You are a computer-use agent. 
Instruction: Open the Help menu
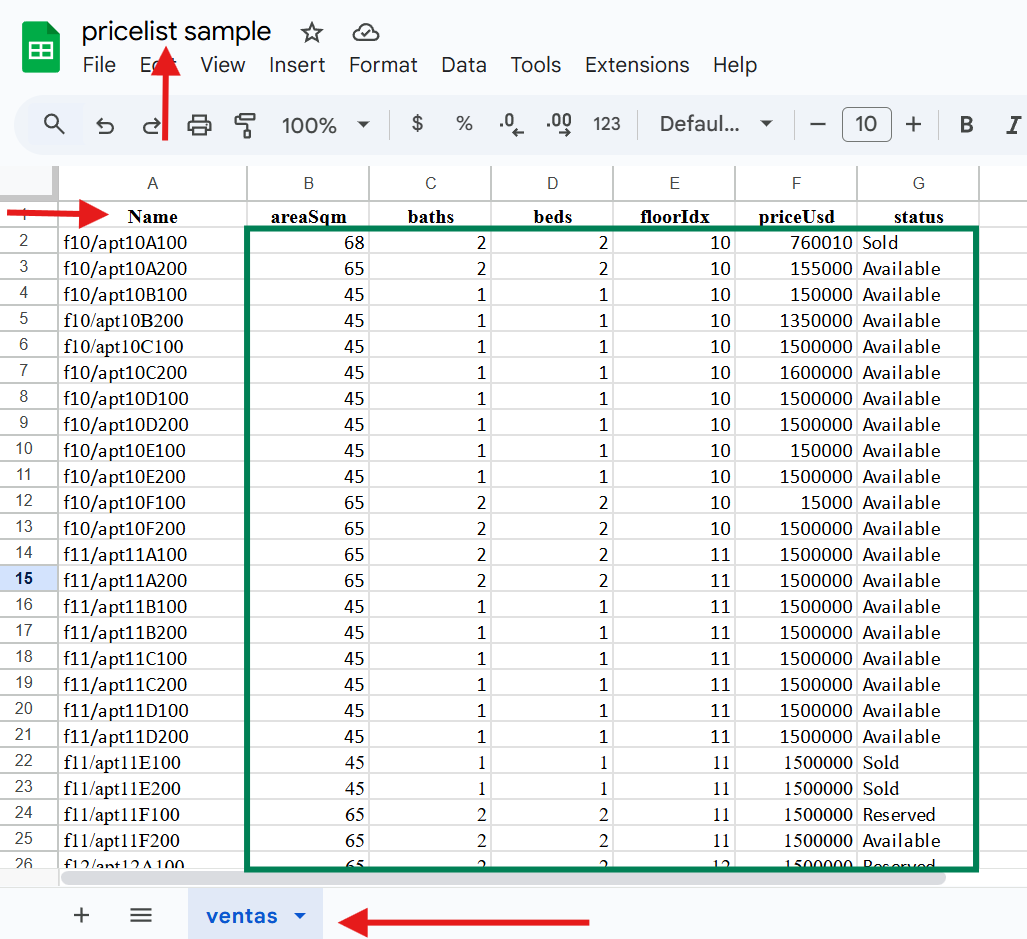coord(735,65)
